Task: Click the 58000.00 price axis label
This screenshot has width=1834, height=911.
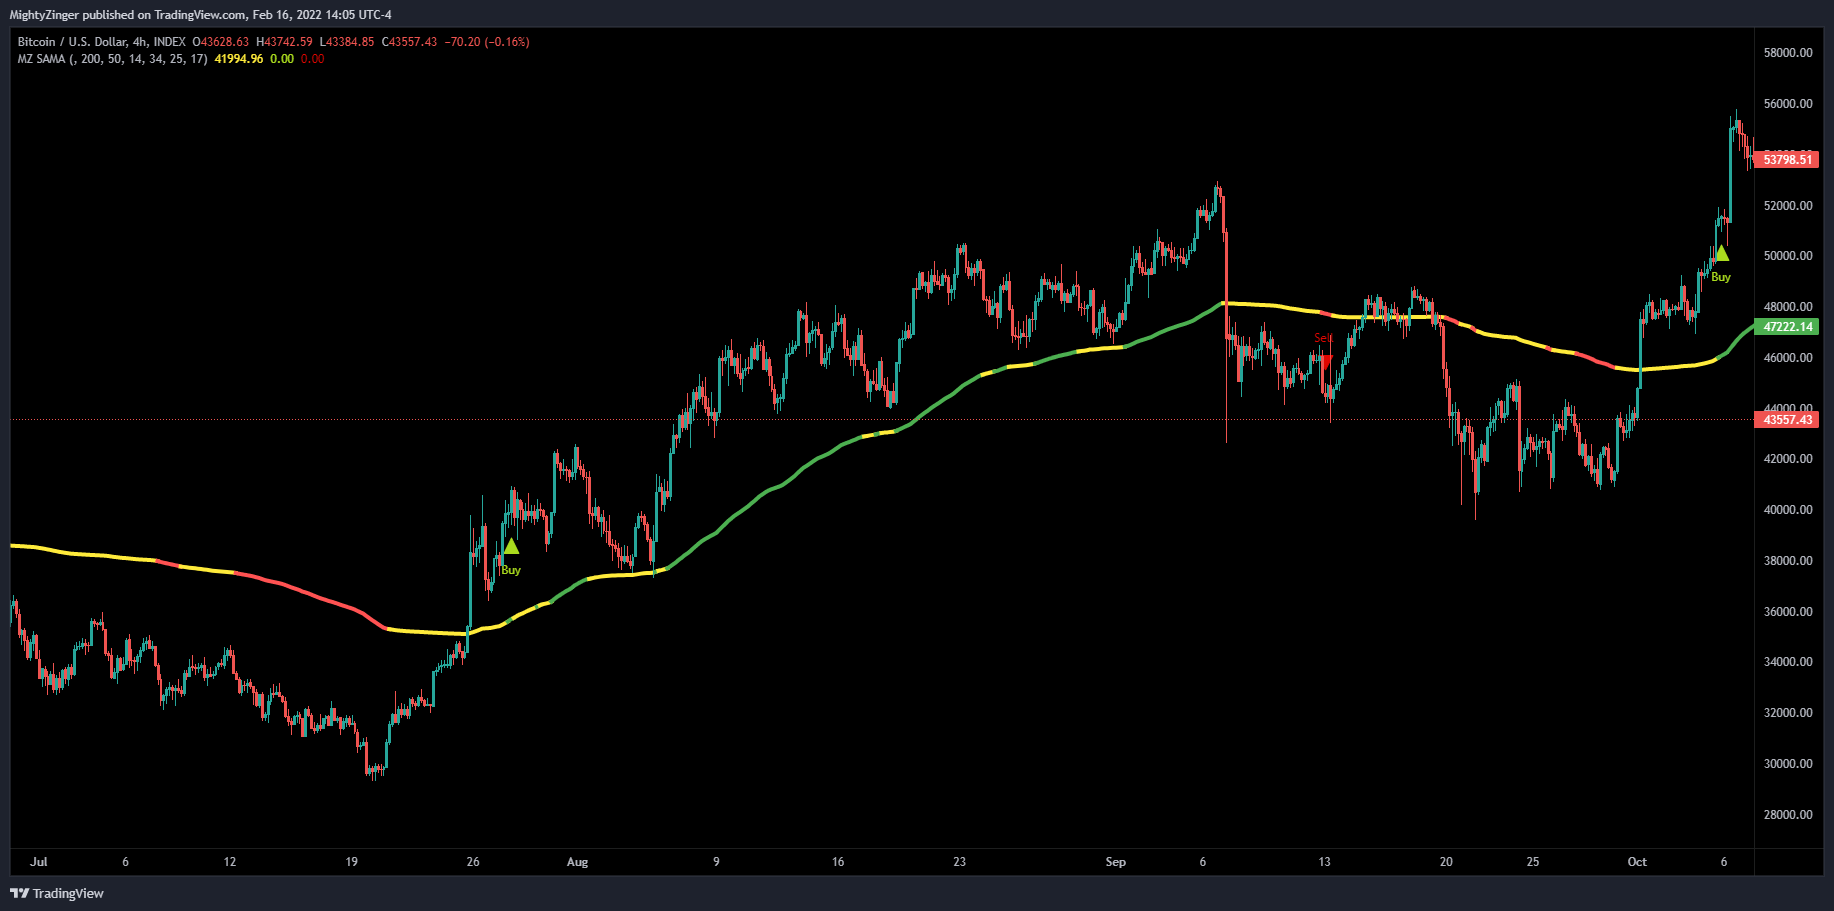Action: [1787, 53]
